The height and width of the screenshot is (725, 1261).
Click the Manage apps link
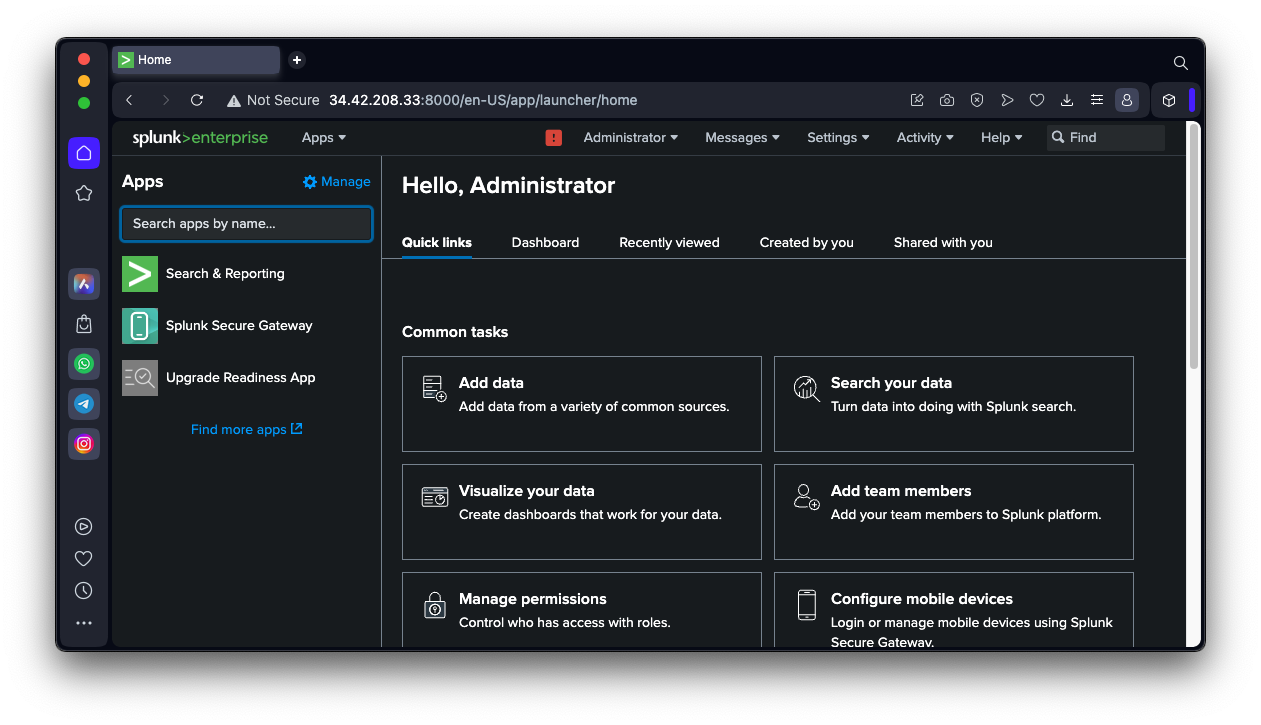tap(337, 182)
